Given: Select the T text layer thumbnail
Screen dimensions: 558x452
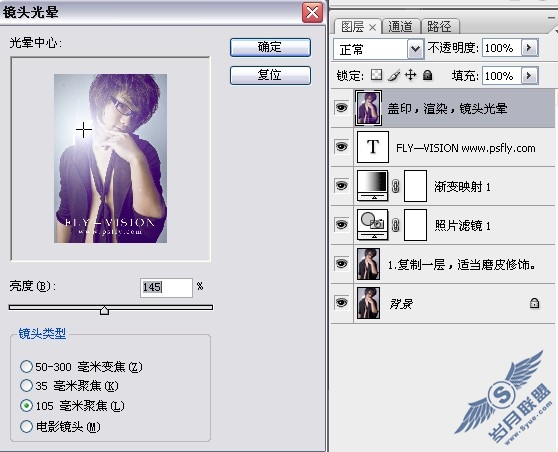Looking at the screenshot, I should tap(373, 147).
